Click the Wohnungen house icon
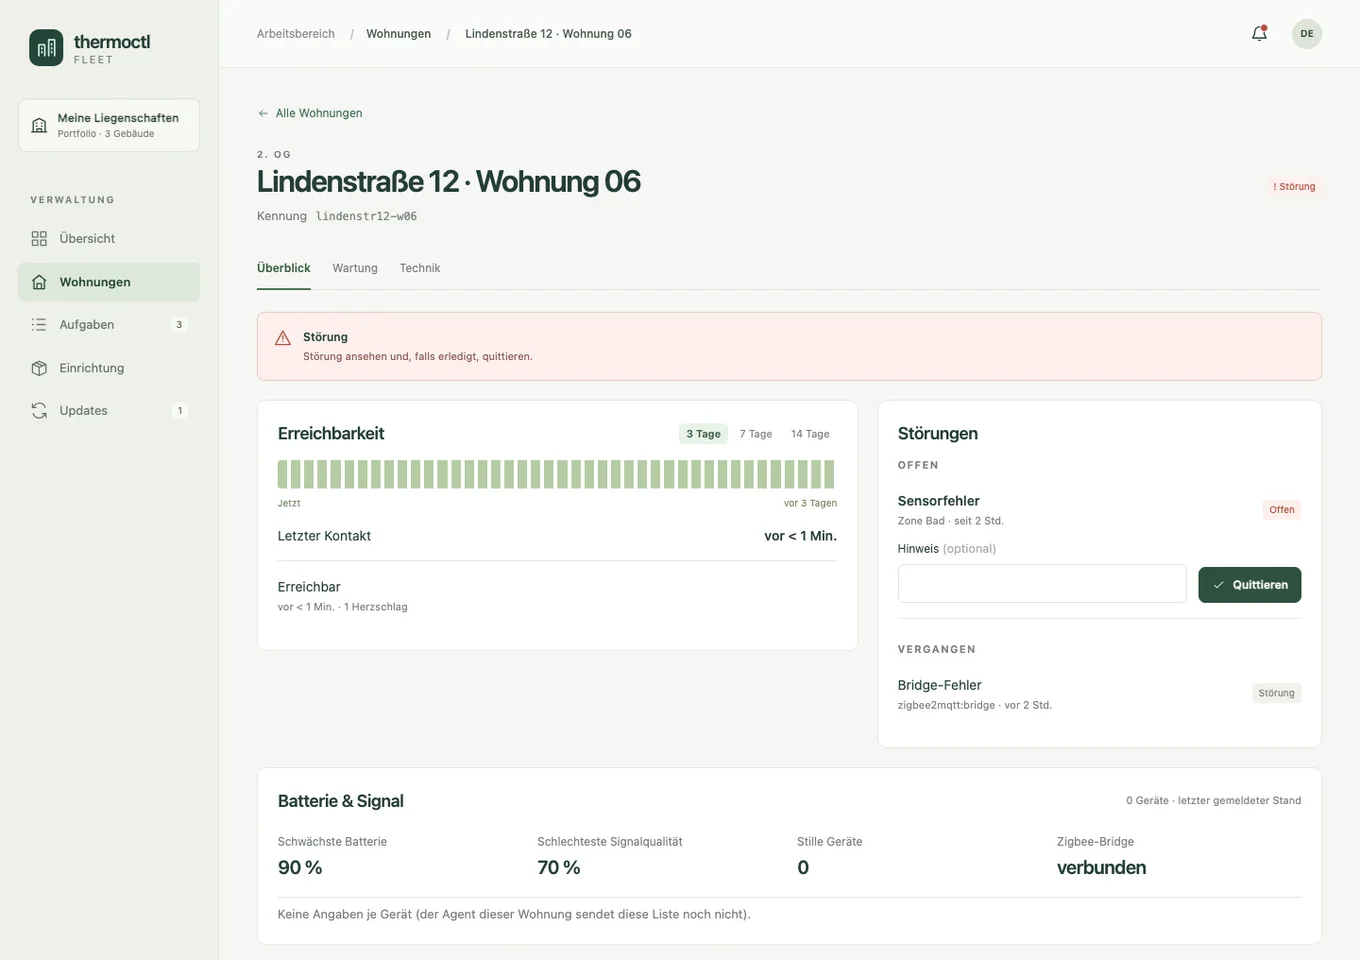Viewport: 1360px width, 960px height. point(39,282)
